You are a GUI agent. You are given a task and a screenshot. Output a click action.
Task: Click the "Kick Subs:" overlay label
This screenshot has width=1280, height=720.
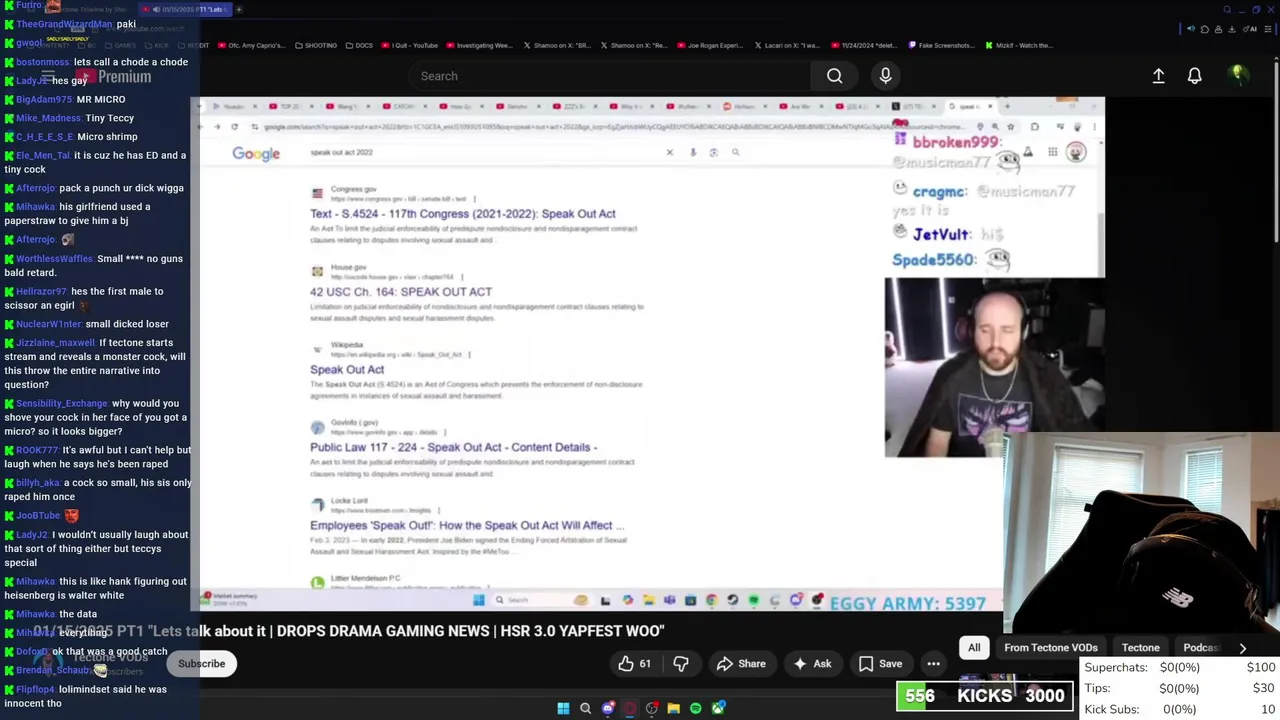1112,709
